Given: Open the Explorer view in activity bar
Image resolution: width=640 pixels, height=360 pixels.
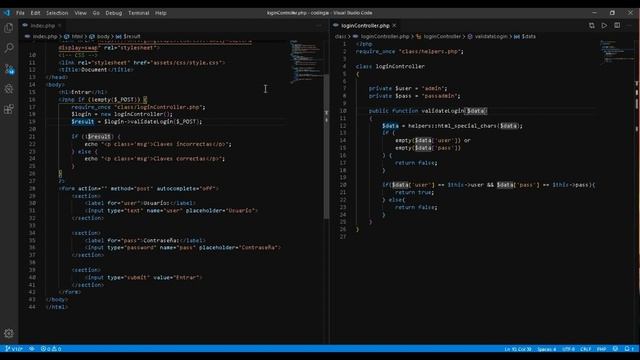Looking at the screenshot, I should point(9,28).
